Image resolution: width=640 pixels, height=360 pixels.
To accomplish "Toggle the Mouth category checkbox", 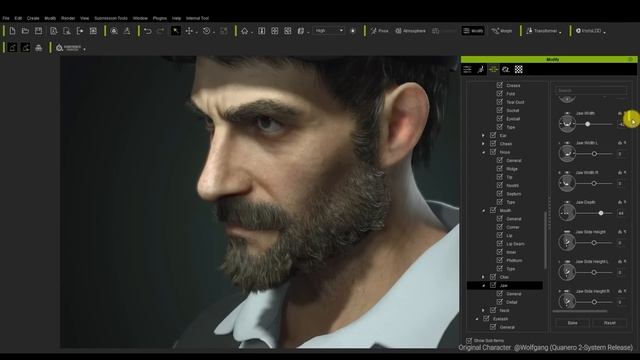I will [x=493, y=210].
